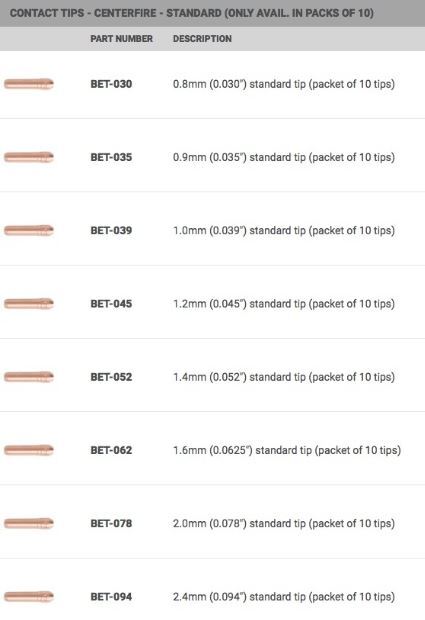The width and height of the screenshot is (425, 620).
Task: Click the 1.6mm (0.0625") standard tip description
Action: coord(287,450)
